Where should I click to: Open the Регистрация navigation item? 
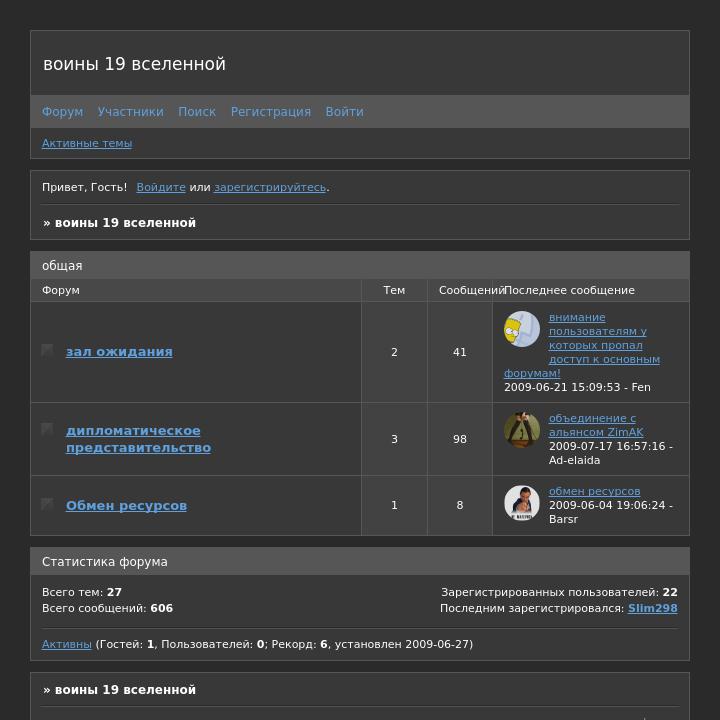coord(270,112)
